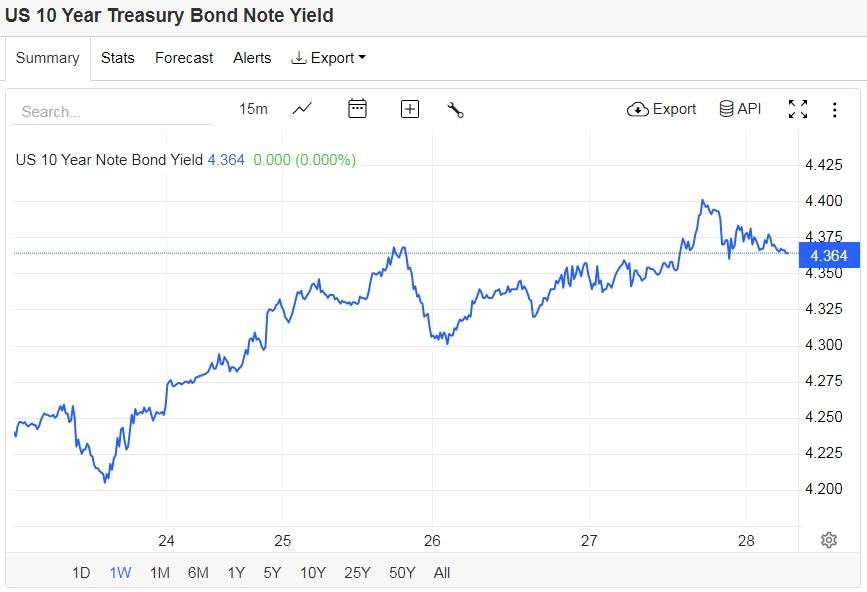Select the 1D time range
The width and height of the screenshot is (867, 592).
tap(81, 573)
